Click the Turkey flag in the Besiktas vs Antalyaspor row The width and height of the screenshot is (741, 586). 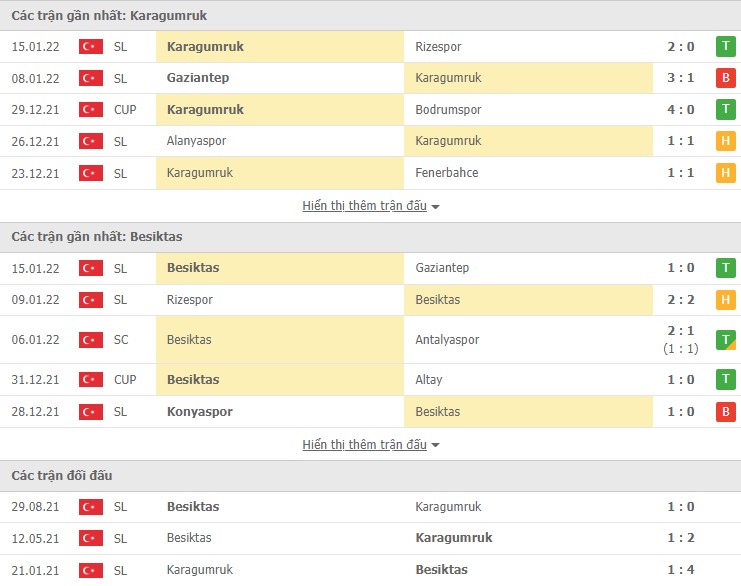coord(91,340)
